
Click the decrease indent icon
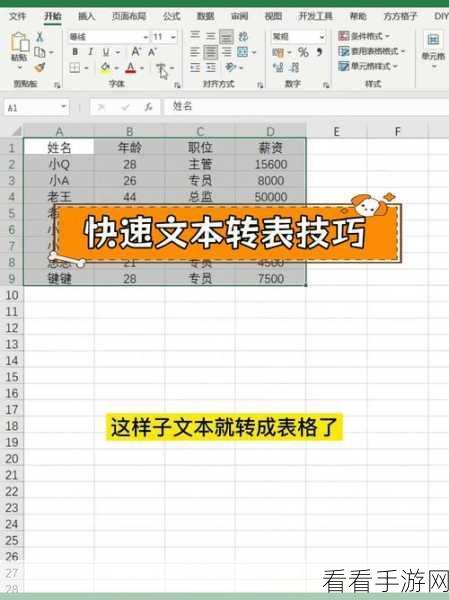coord(195,68)
